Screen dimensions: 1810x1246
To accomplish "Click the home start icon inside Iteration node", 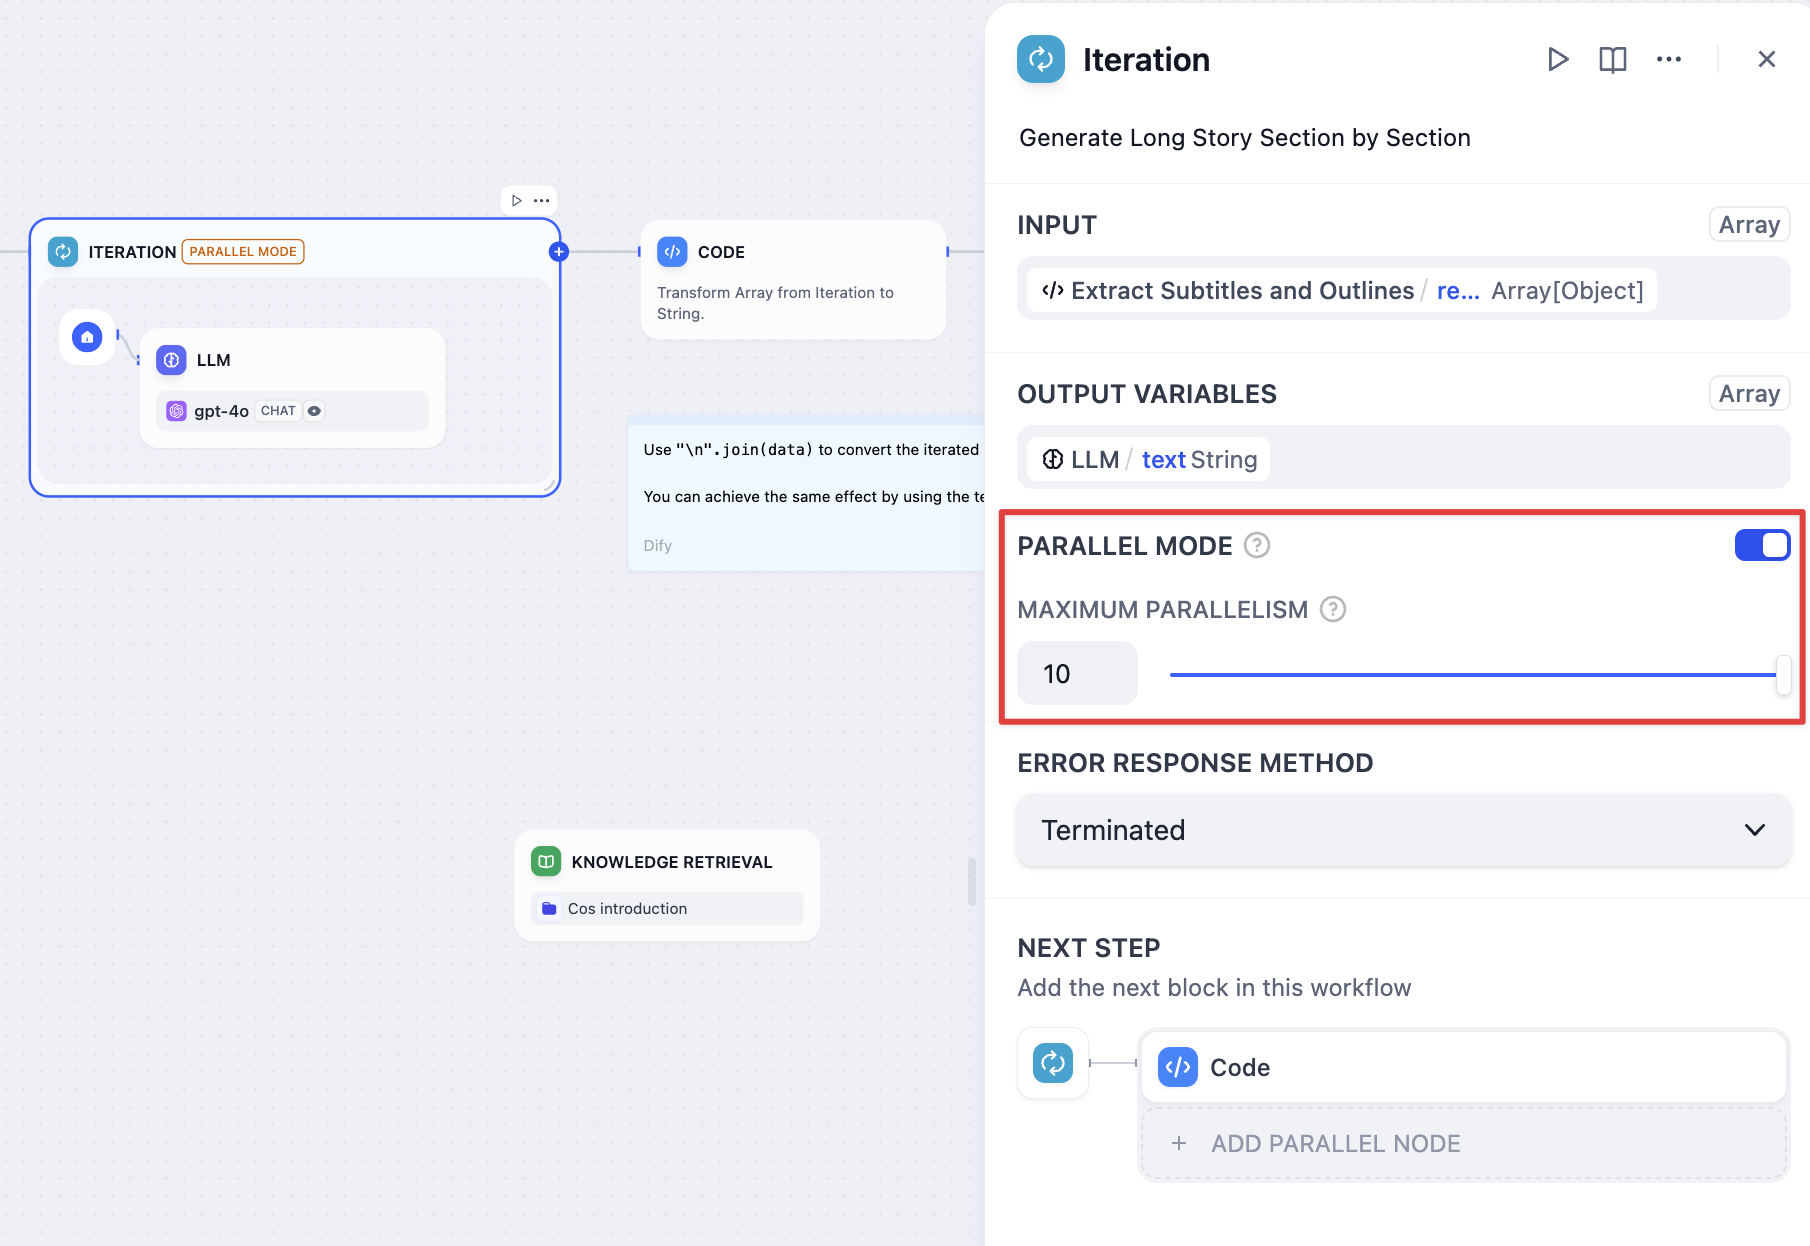I will pyautogui.click(x=87, y=338).
